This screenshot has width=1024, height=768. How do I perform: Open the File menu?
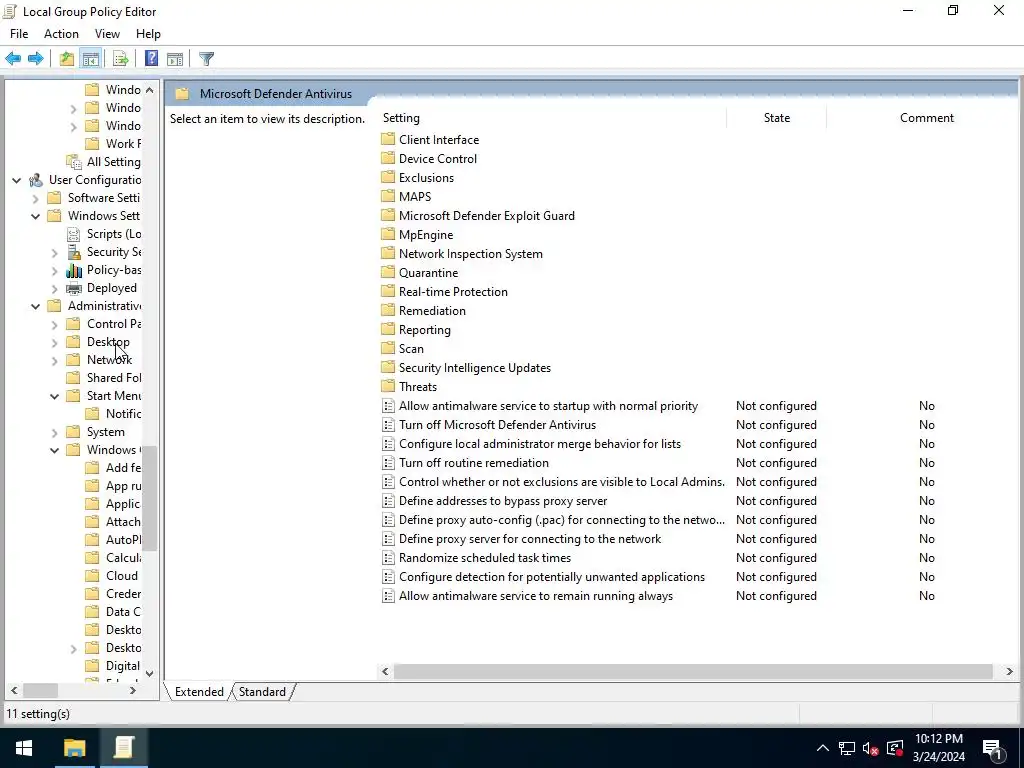[19, 34]
